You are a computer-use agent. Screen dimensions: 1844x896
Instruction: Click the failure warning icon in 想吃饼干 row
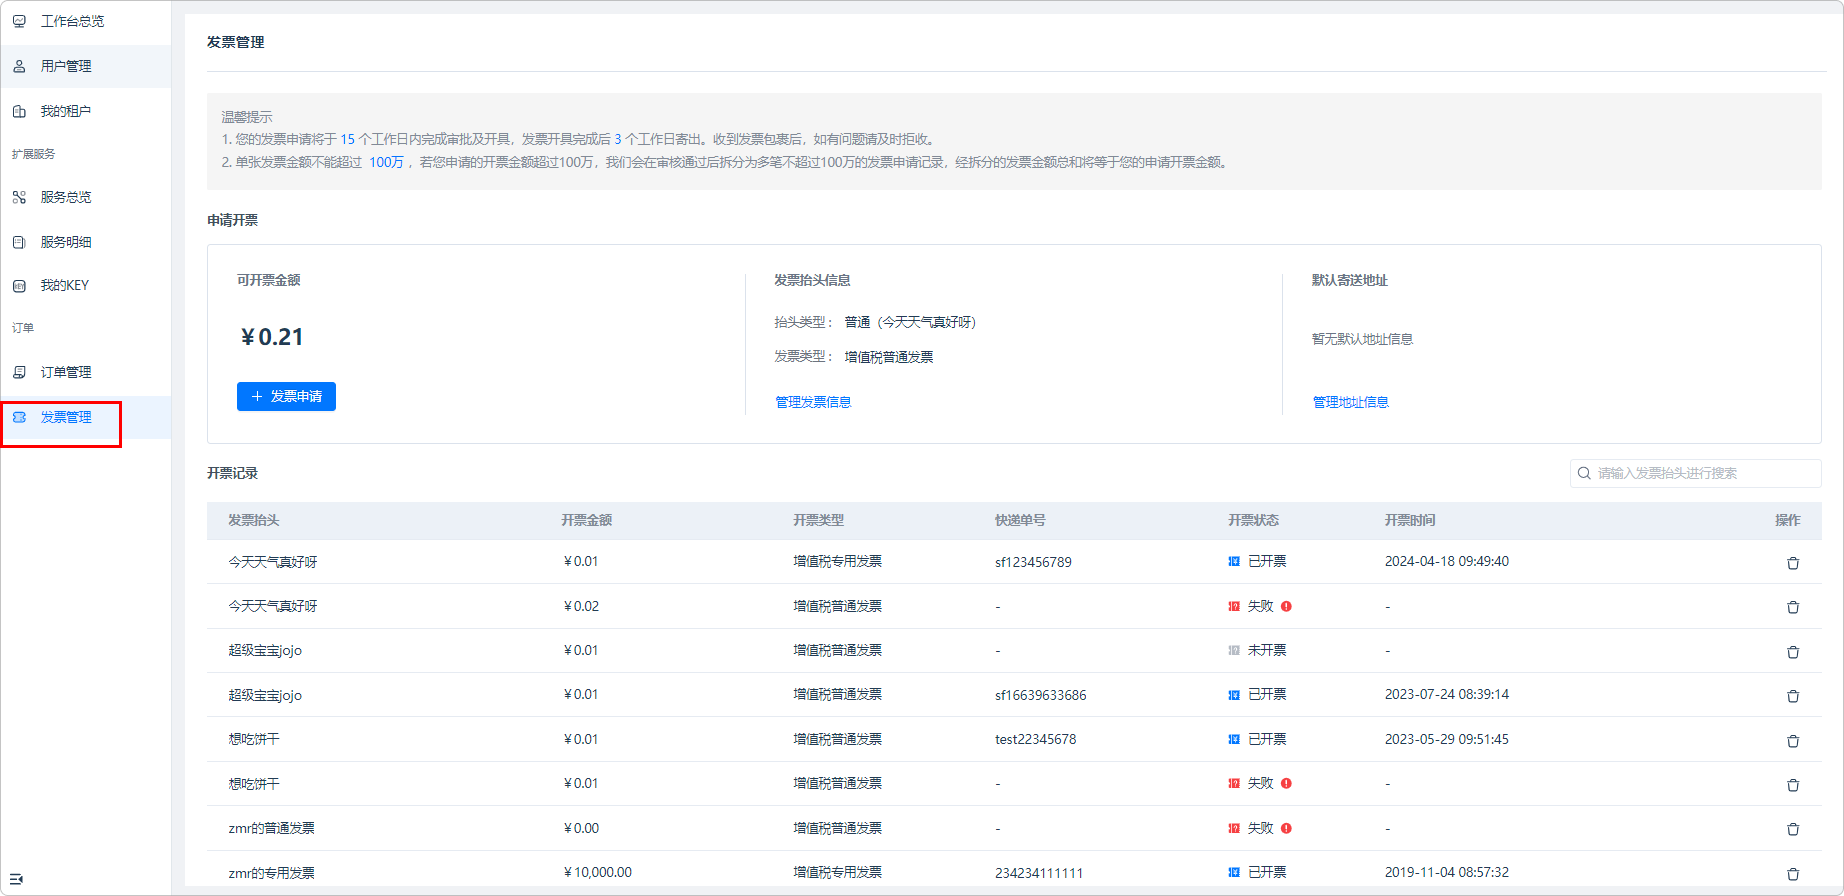coord(1286,783)
